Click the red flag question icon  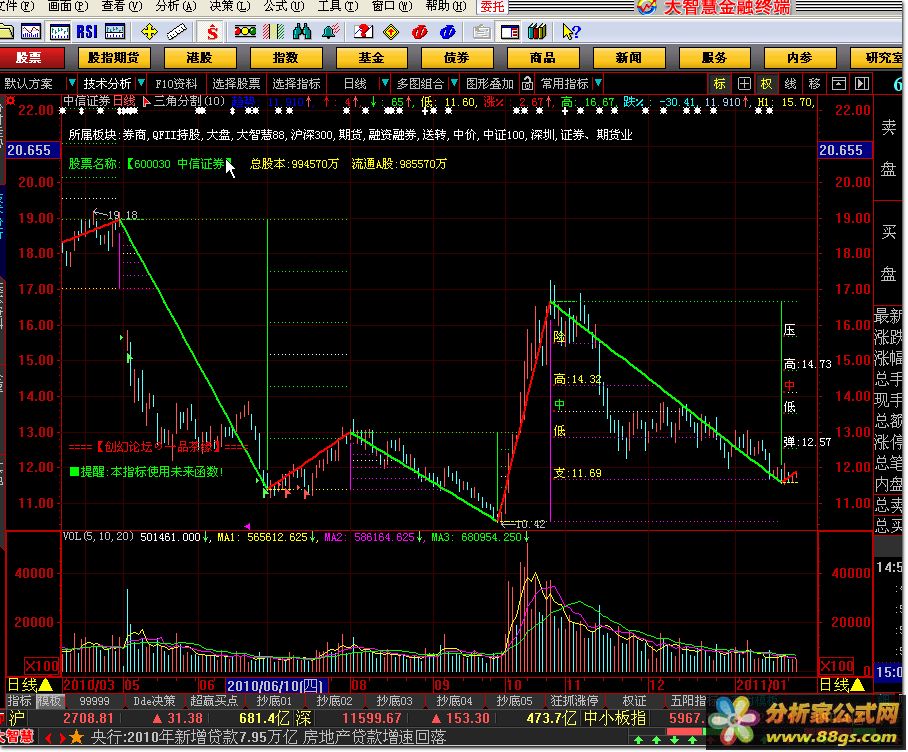pos(363,31)
